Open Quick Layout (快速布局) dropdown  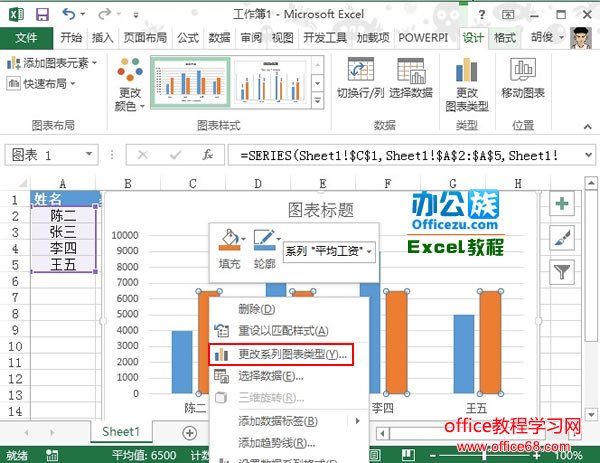(41, 83)
